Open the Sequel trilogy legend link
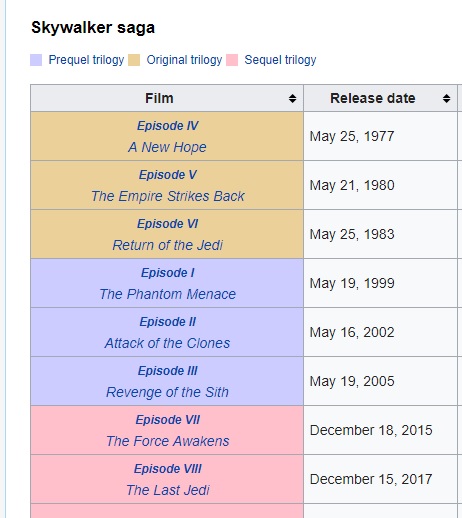 pyautogui.click(x=280, y=60)
